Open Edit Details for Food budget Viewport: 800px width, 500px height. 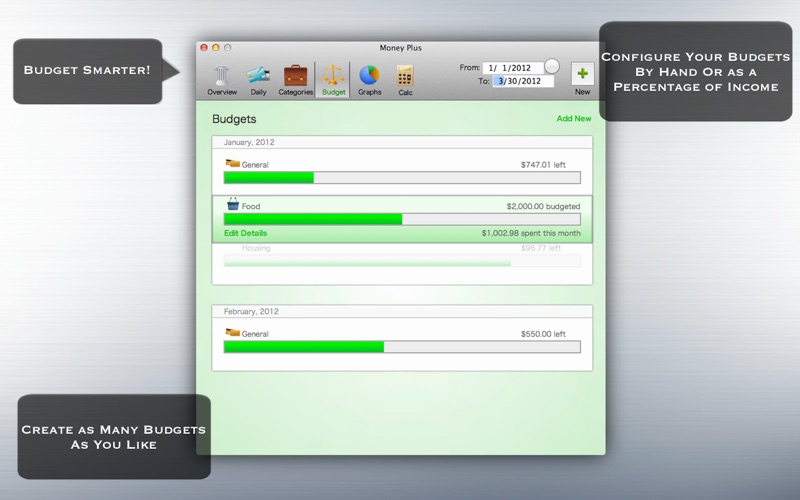(245, 233)
